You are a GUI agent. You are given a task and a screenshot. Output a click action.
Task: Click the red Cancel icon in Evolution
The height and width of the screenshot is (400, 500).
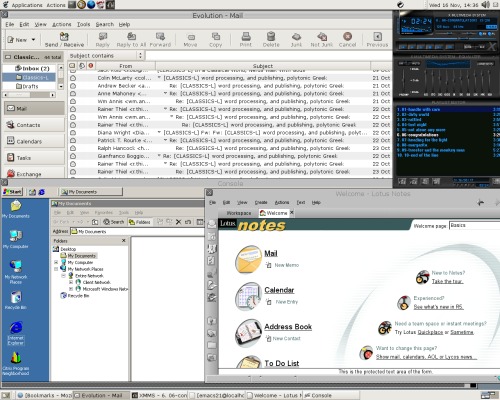click(x=347, y=36)
